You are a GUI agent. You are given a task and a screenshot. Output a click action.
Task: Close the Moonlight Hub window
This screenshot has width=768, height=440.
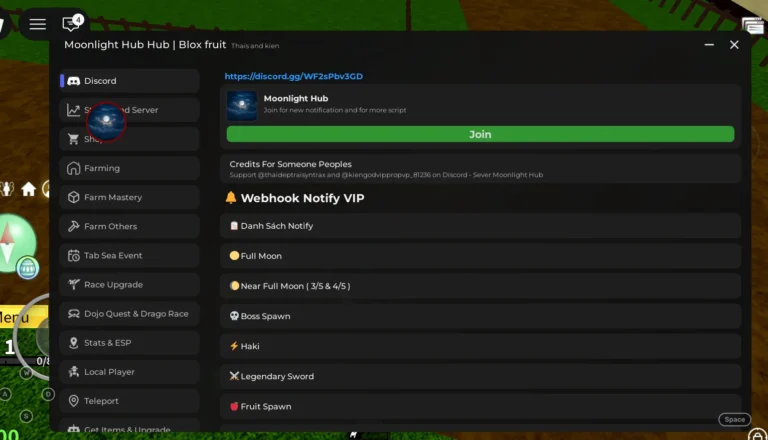[x=734, y=45]
